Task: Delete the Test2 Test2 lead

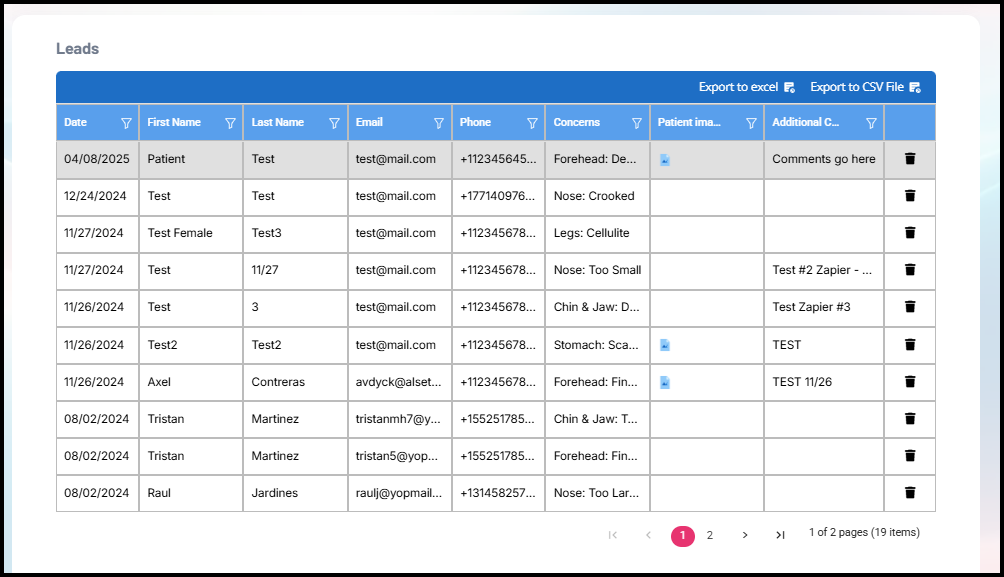Action: tap(910, 345)
